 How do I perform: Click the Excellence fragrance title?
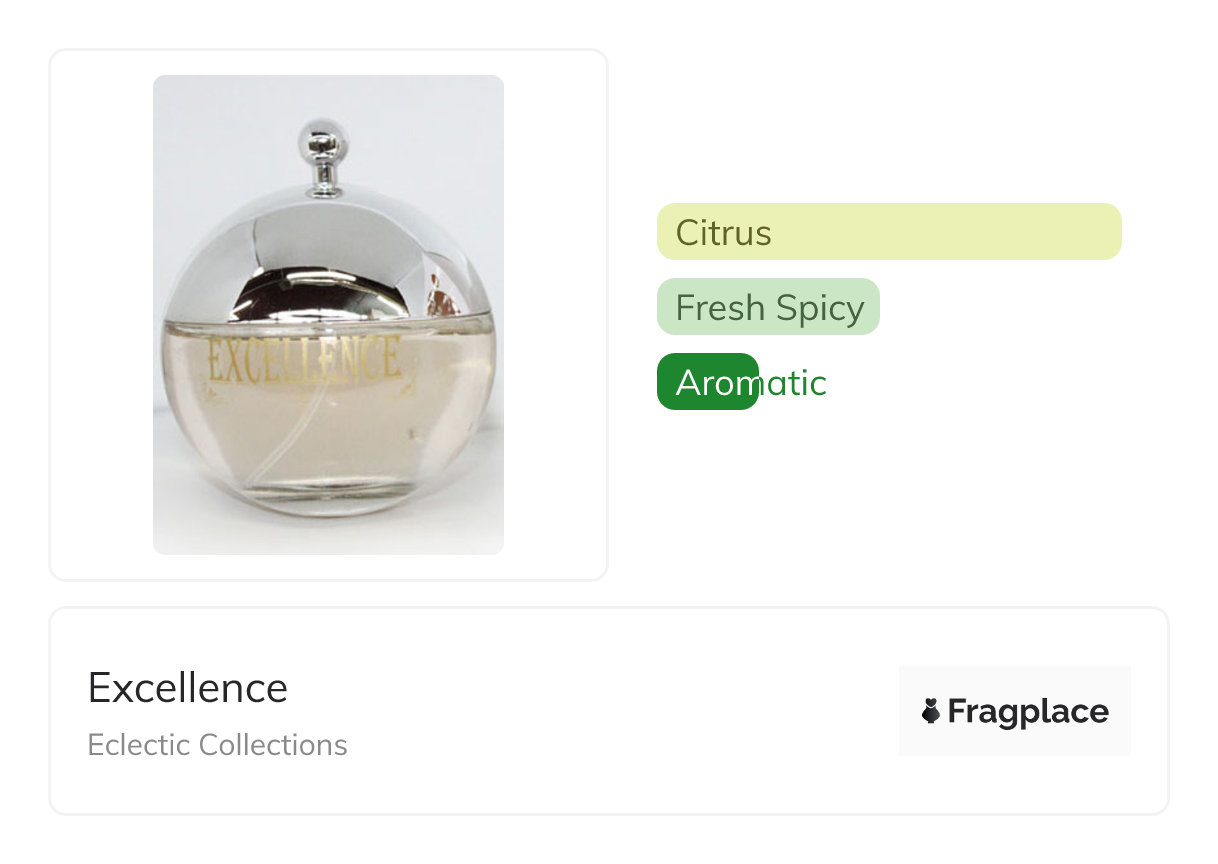point(188,688)
